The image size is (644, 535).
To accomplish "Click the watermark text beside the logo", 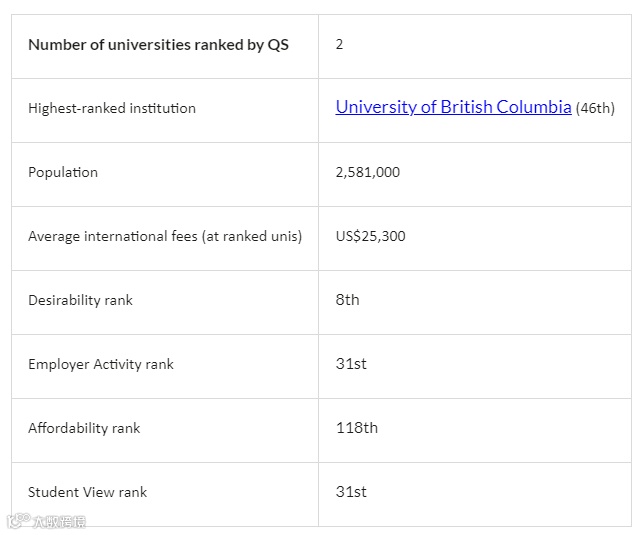I will coord(59,522).
